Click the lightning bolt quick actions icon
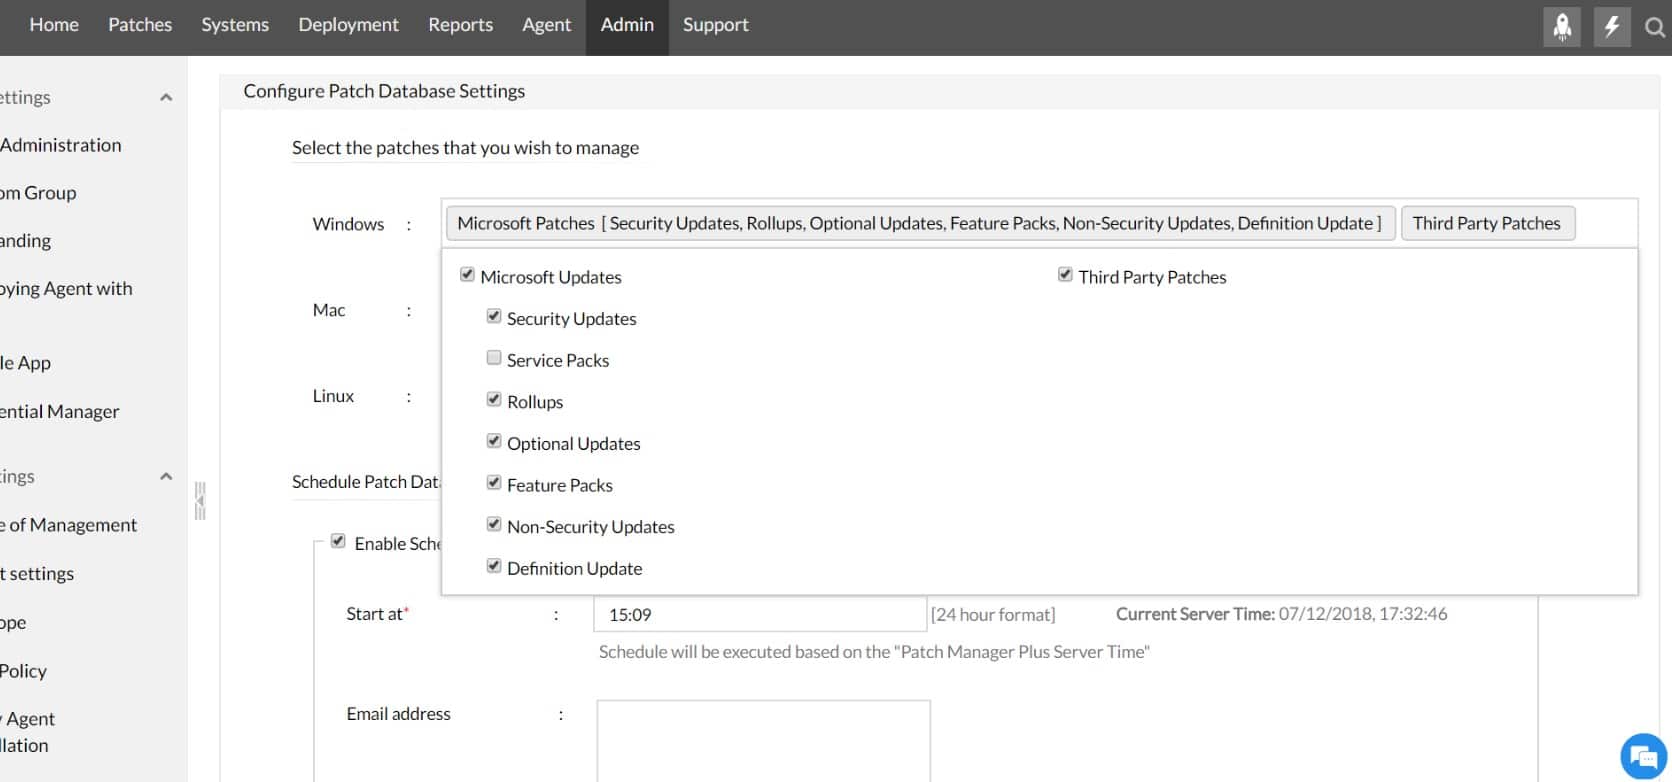 (1611, 27)
